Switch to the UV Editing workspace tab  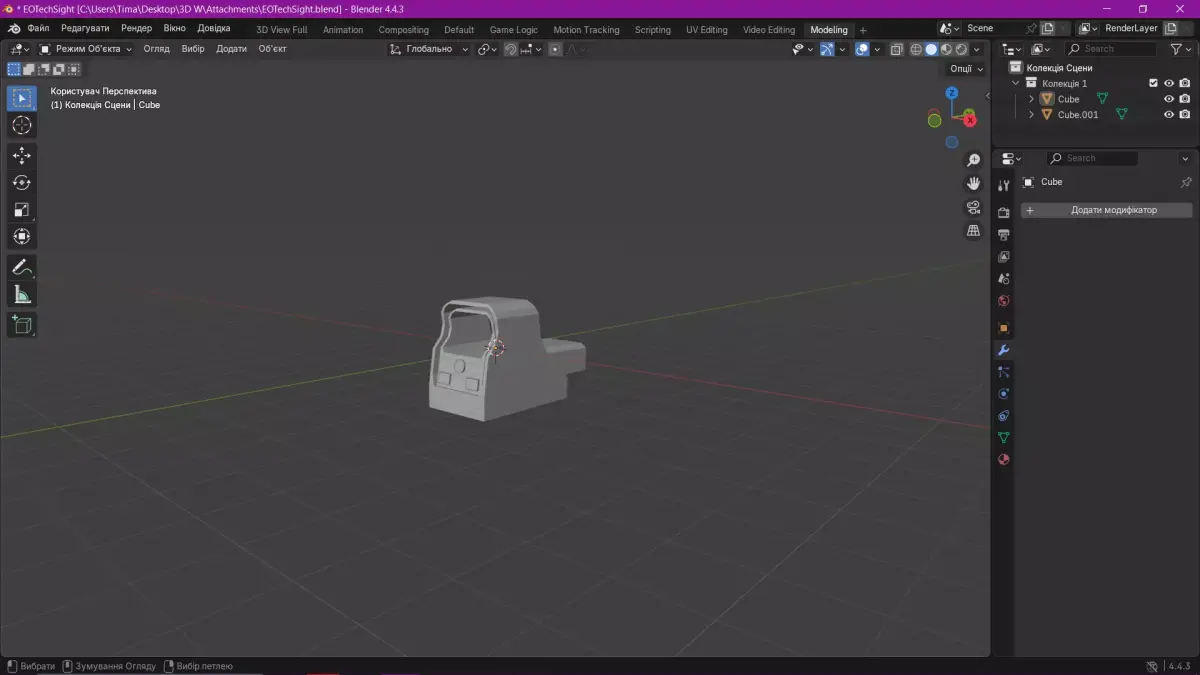[x=707, y=30]
